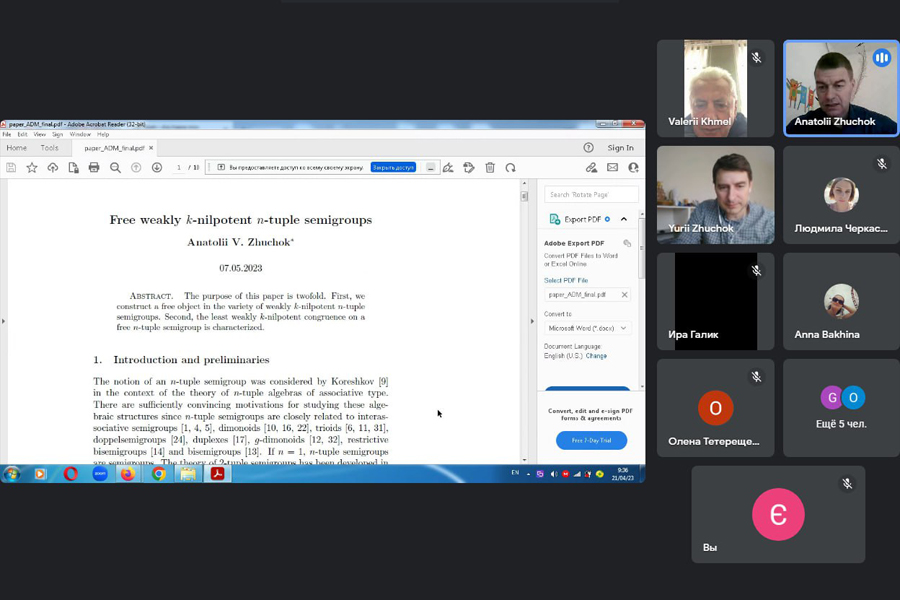
Task: Open the File menu
Action: click(x=7, y=134)
